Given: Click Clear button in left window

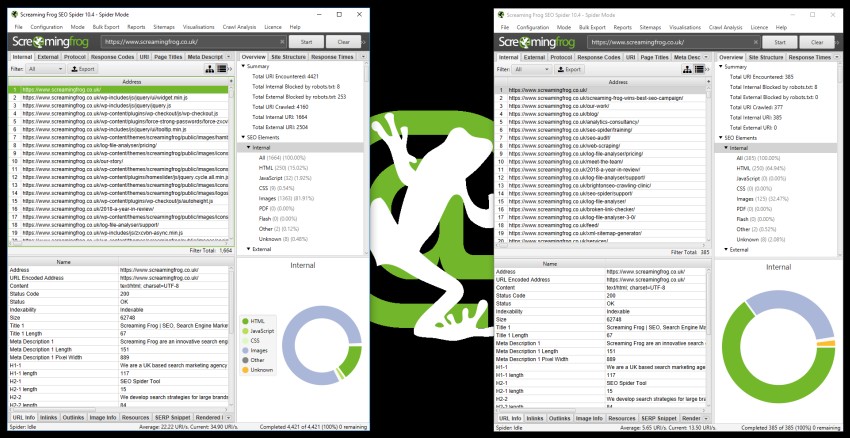Looking at the screenshot, I should point(343,42).
